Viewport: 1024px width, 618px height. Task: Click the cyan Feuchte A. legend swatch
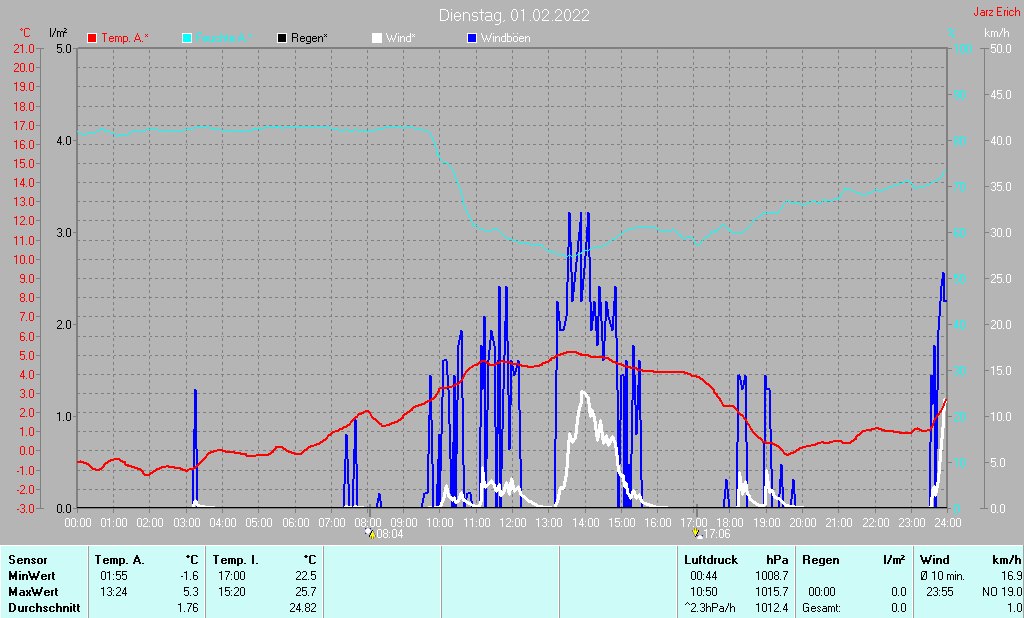187,38
